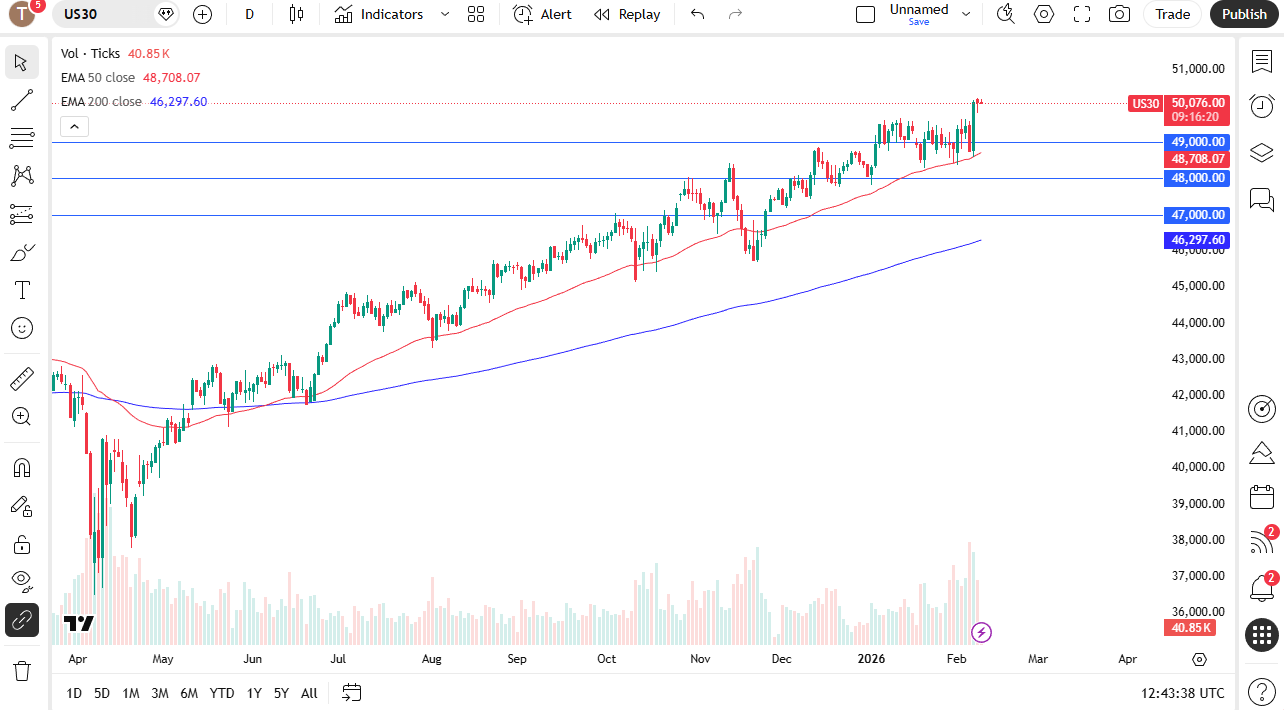Take a chart snapshot with camera
Screen dimensions: 1284x710
[x=1120, y=14]
